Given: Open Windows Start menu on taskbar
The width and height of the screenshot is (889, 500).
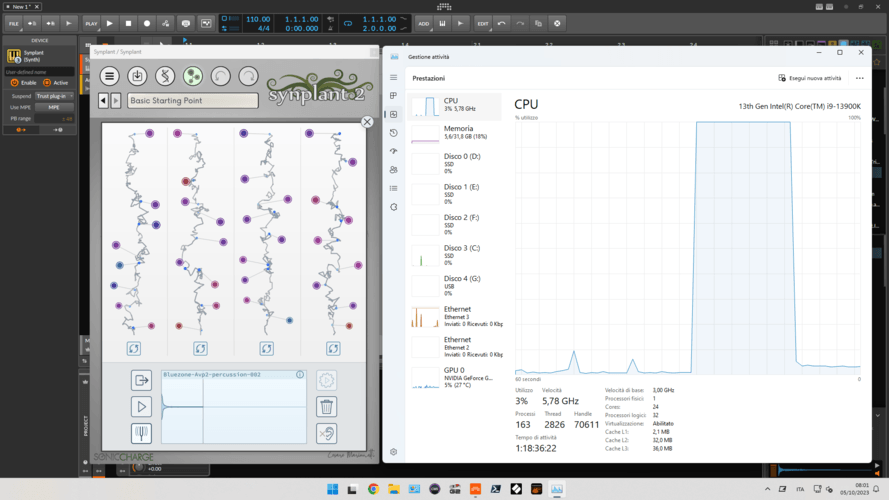Looking at the screenshot, I should pyautogui.click(x=333, y=489).
